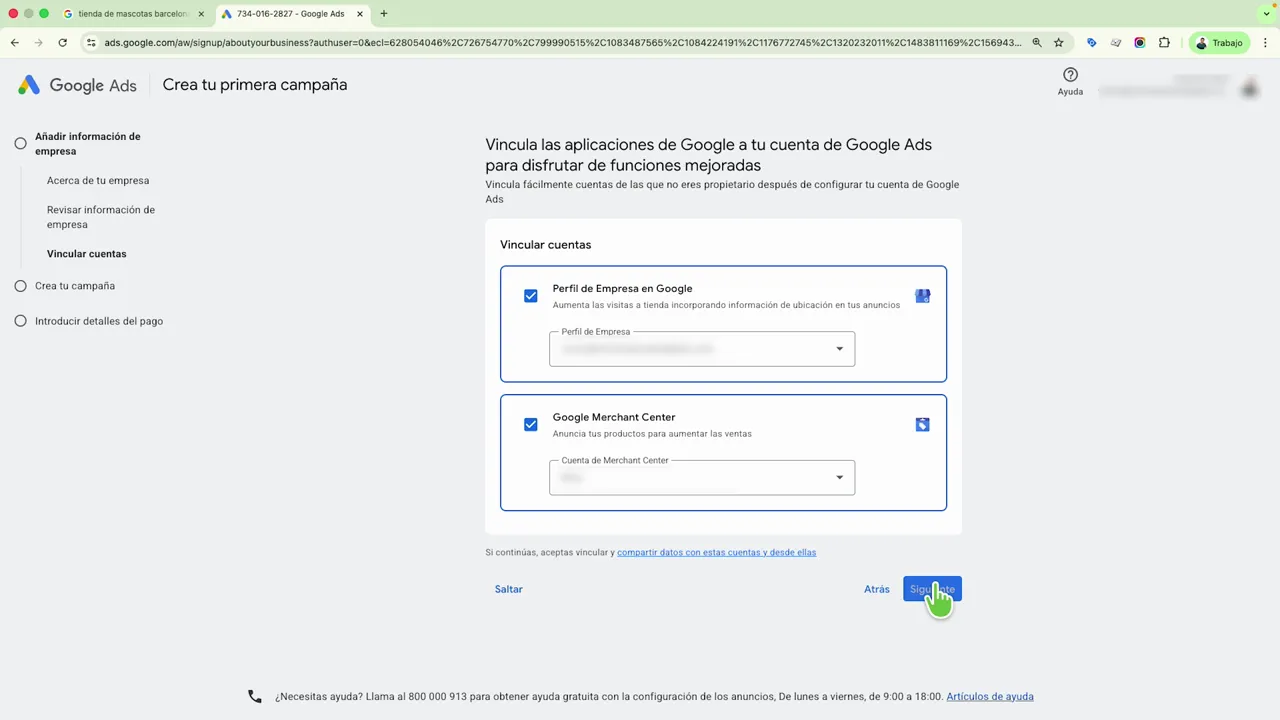Image resolution: width=1280 pixels, height=720 pixels.
Task: Reload the page
Action: (62, 43)
